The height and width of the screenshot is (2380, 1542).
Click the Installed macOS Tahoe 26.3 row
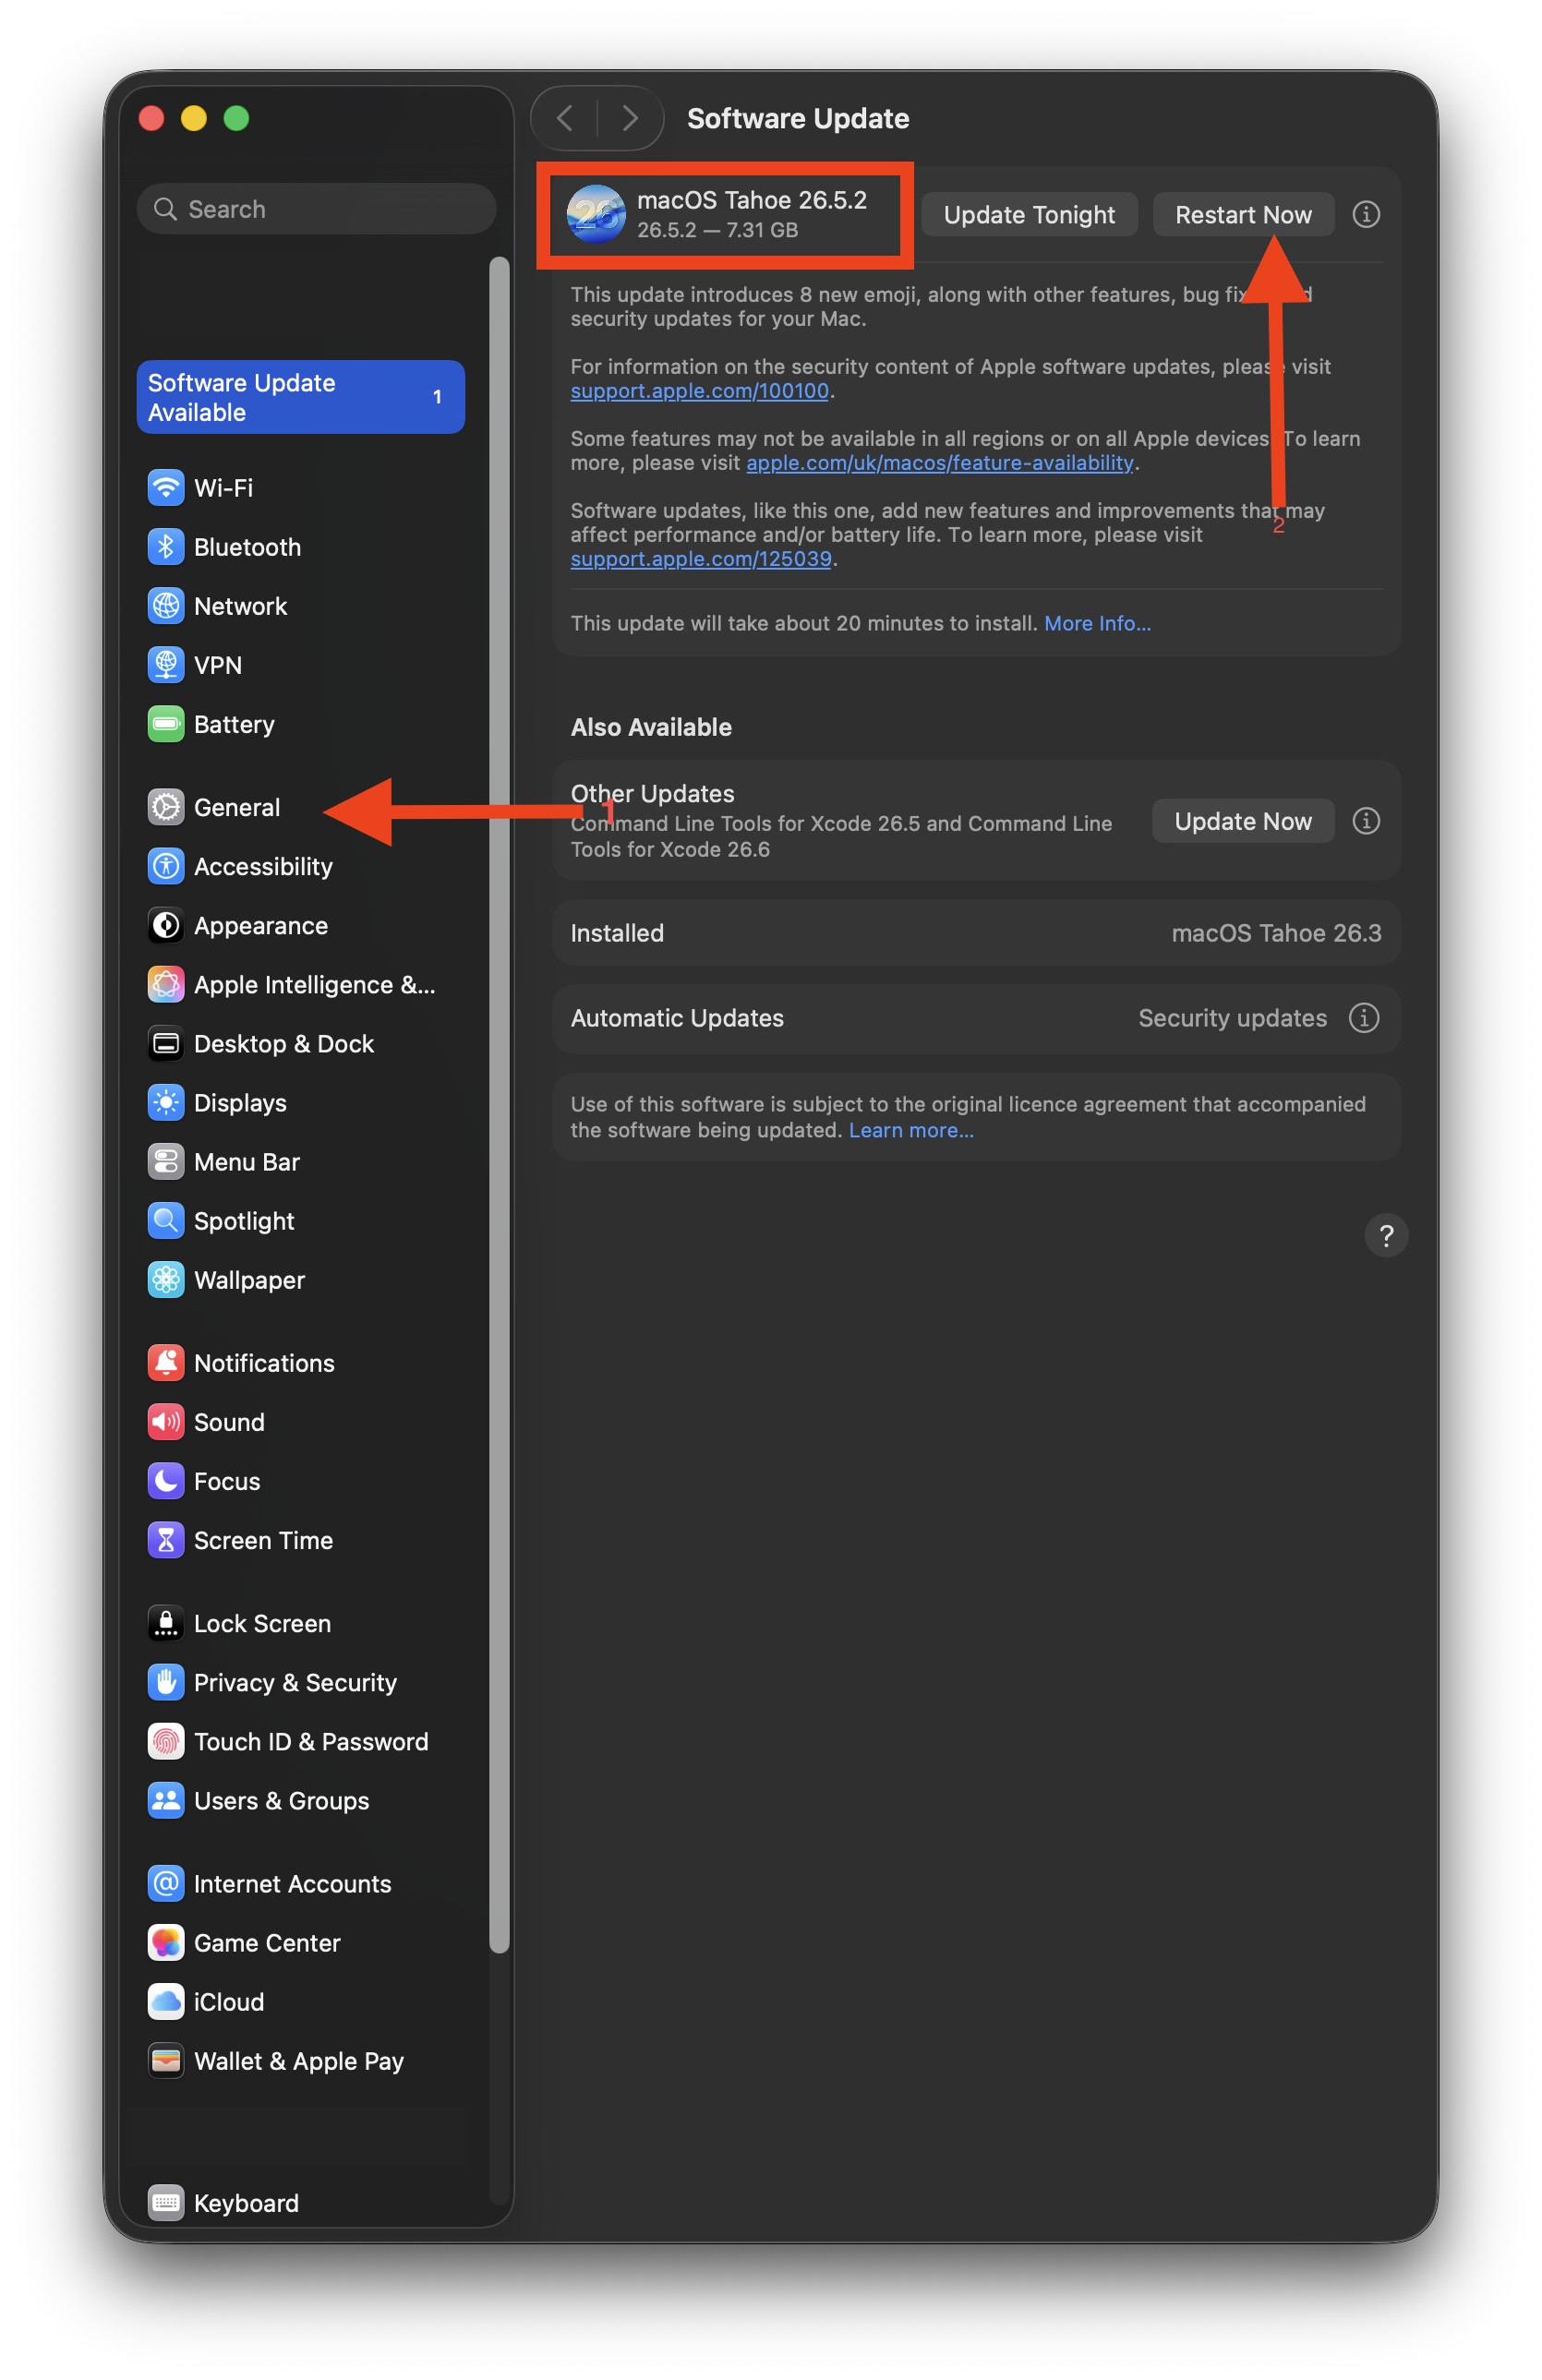[x=975, y=932]
